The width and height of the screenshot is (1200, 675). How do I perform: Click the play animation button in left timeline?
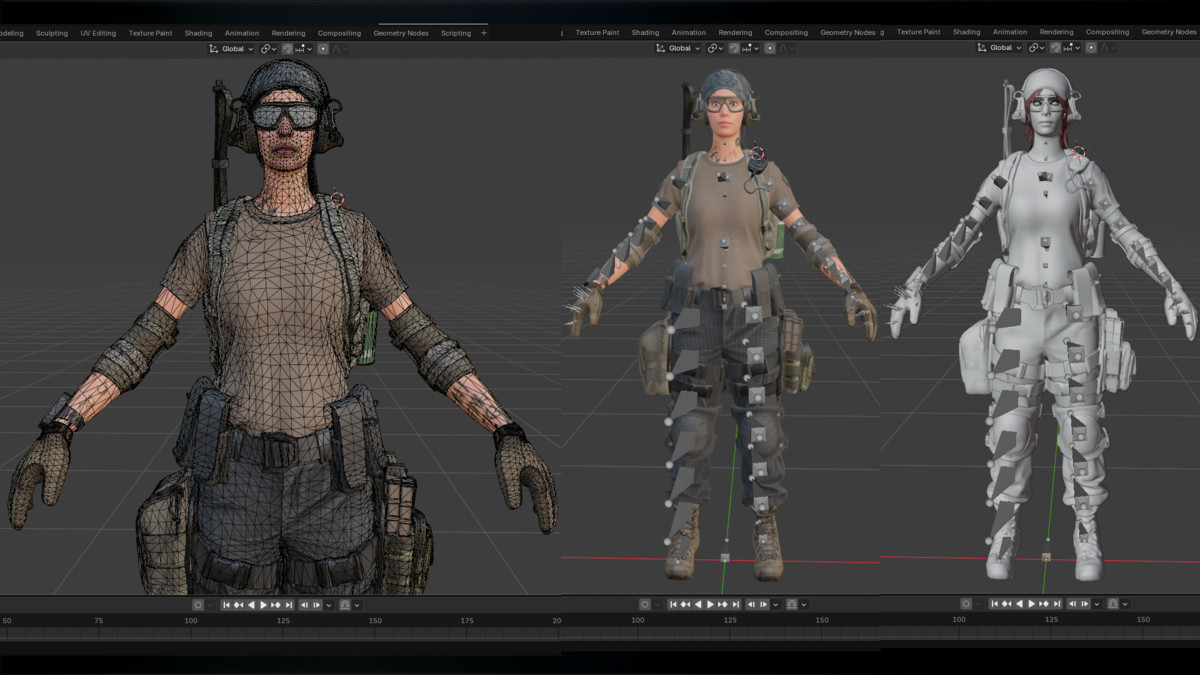click(x=263, y=605)
